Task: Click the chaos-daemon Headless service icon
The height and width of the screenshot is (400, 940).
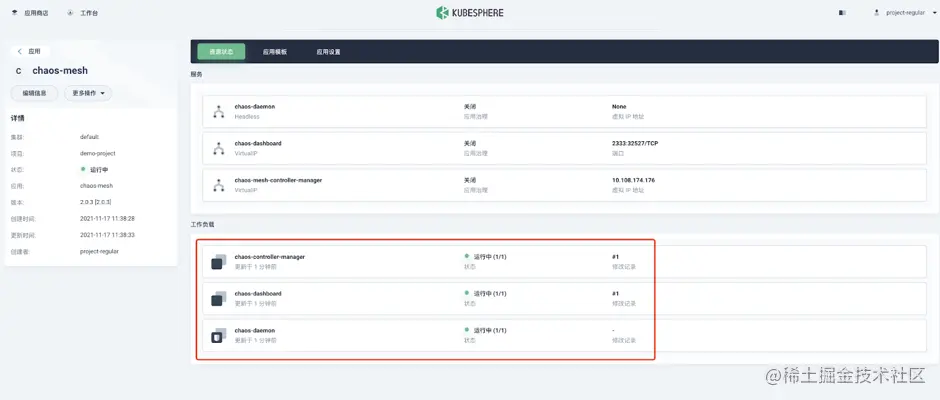Action: click(x=219, y=112)
